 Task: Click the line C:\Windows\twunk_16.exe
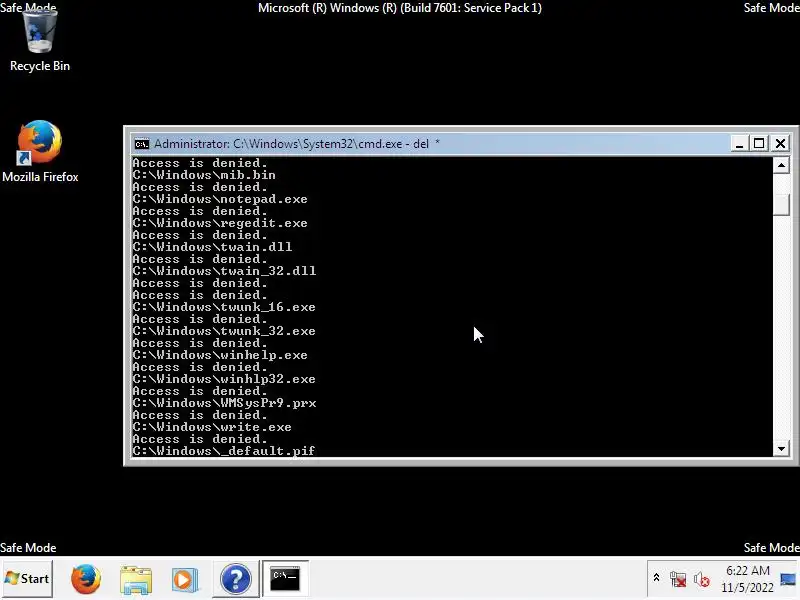[x=224, y=307]
